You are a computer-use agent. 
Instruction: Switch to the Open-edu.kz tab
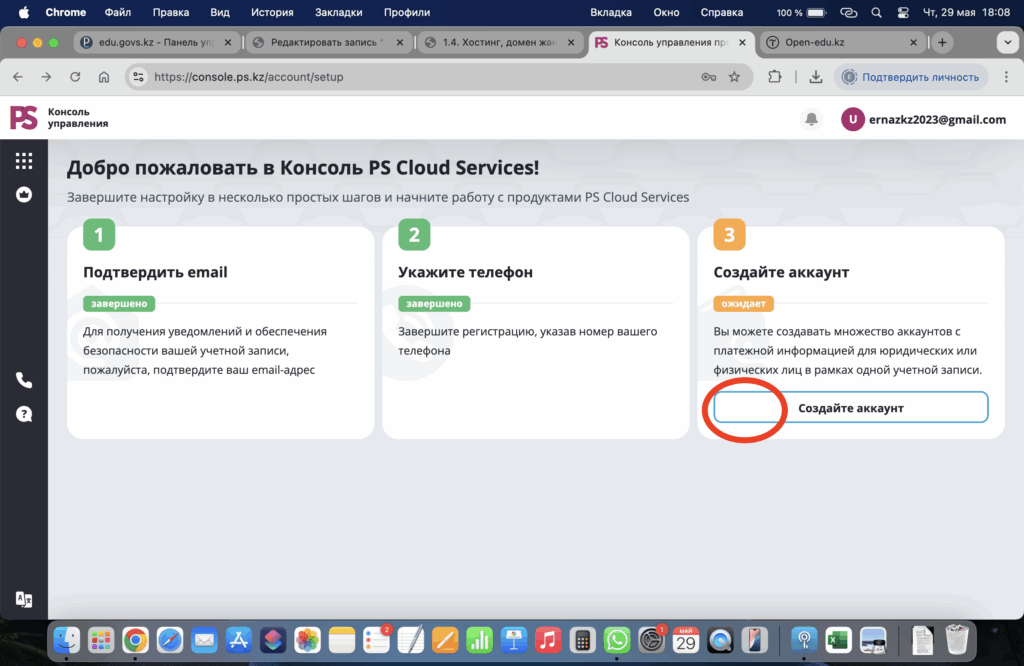(840, 43)
